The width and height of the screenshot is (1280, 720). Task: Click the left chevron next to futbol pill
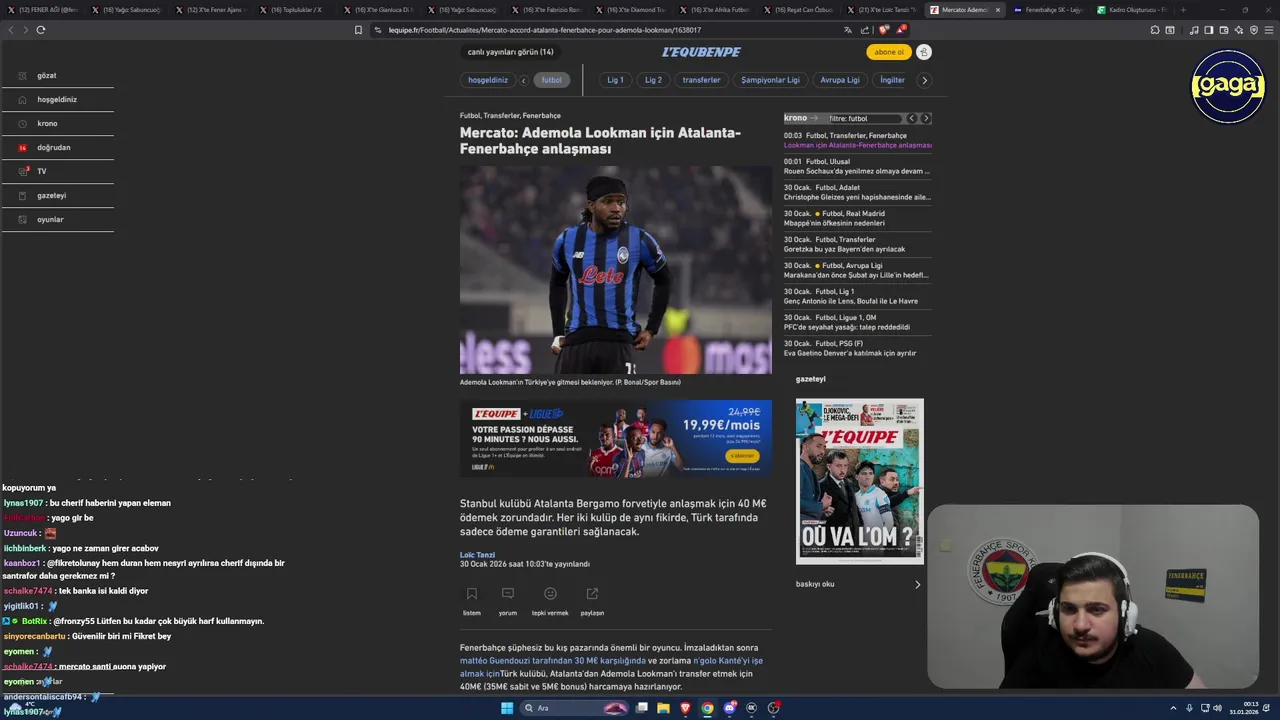(523, 80)
